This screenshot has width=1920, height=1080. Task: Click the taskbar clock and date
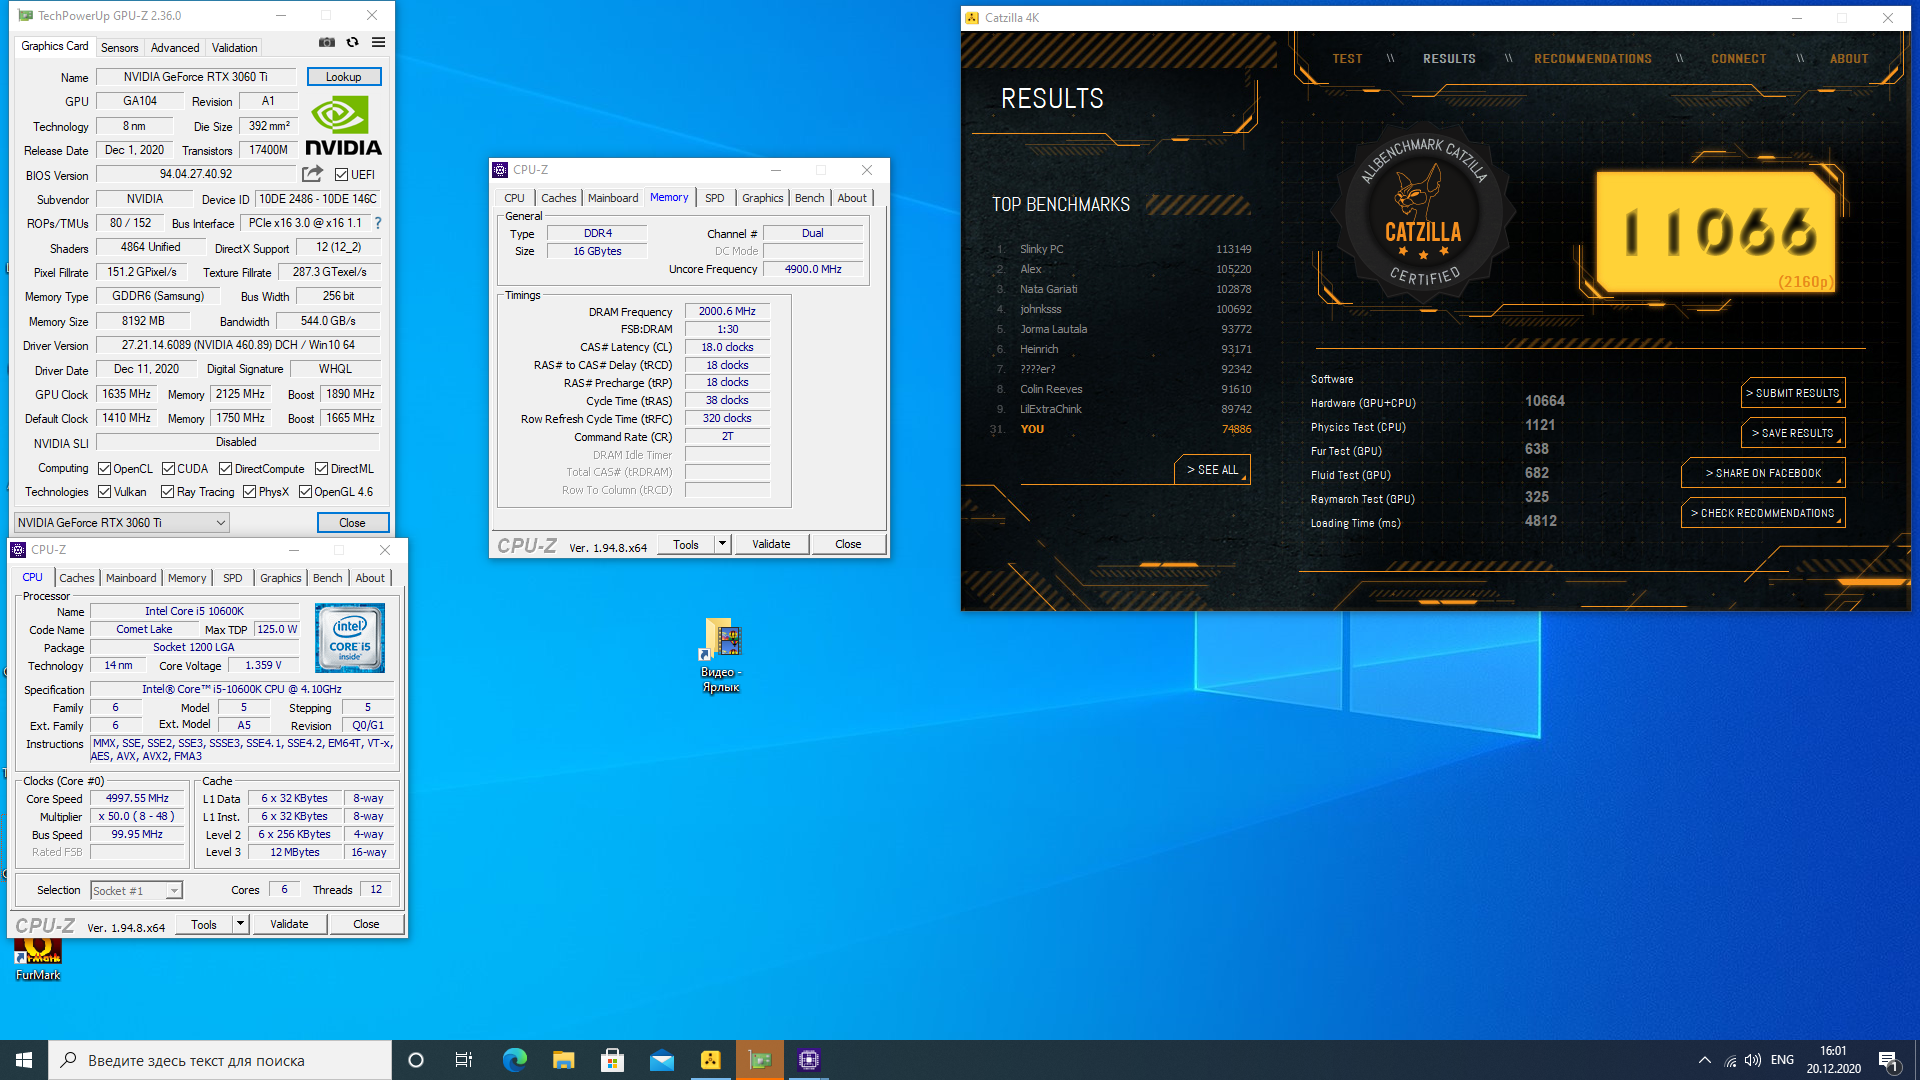pyautogui.click(x=1833, y=1060)
